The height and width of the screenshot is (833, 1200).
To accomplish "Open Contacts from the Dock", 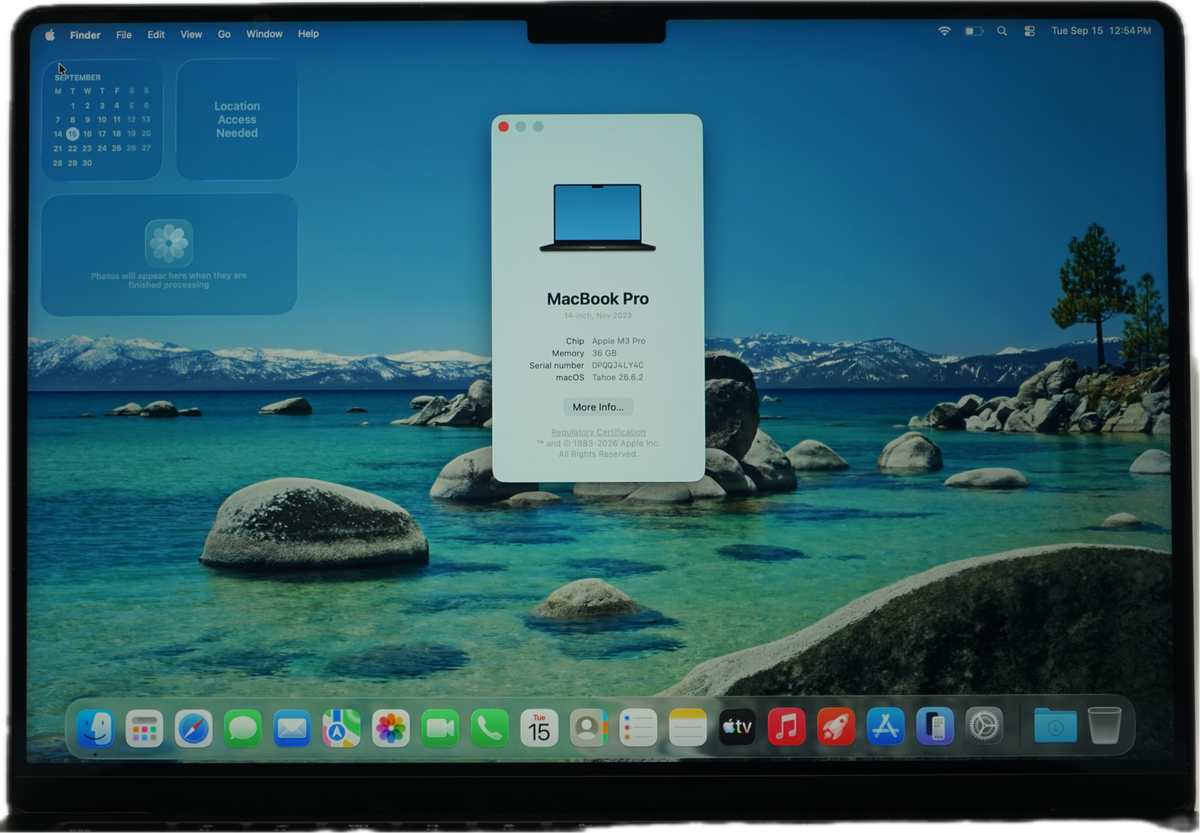I will (588, 728).
